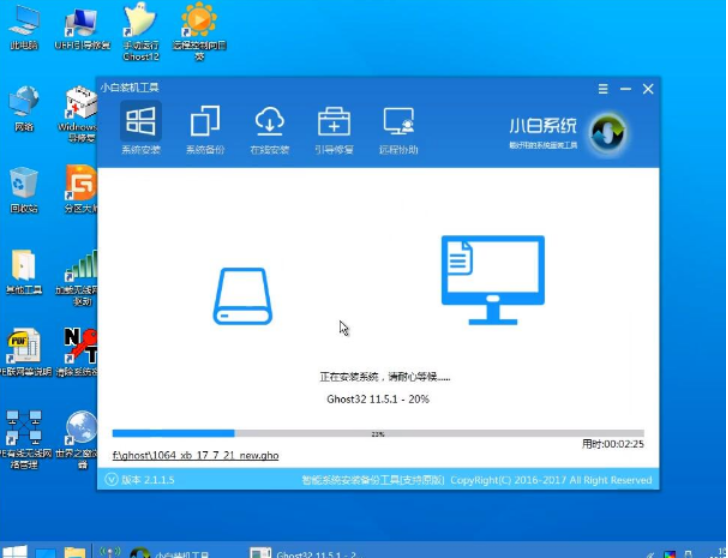This screenshot has height=558, width=728.
Task: Click the hard drive icon in install view
Action: (242, 296)
